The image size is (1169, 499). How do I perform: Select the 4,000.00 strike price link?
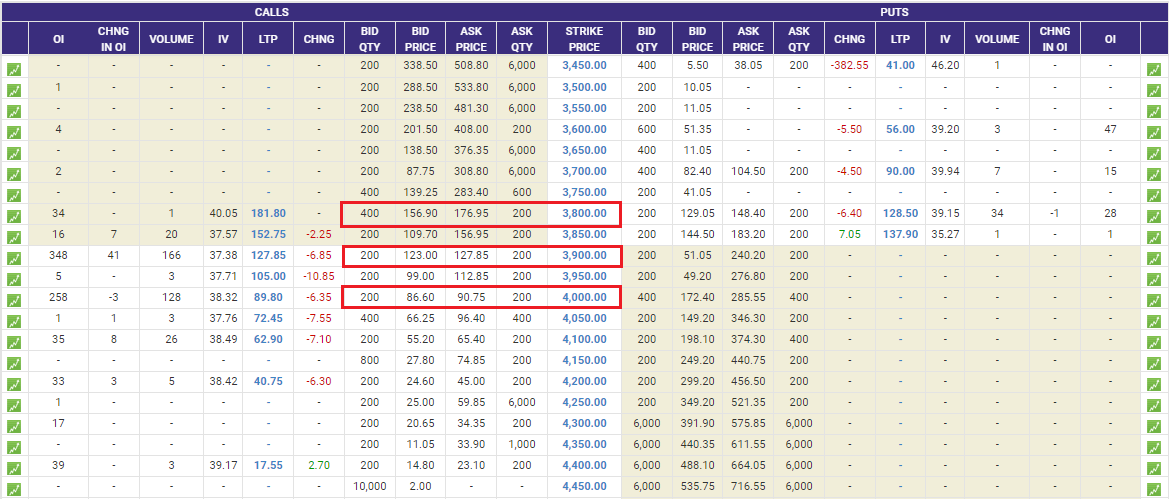584,297
